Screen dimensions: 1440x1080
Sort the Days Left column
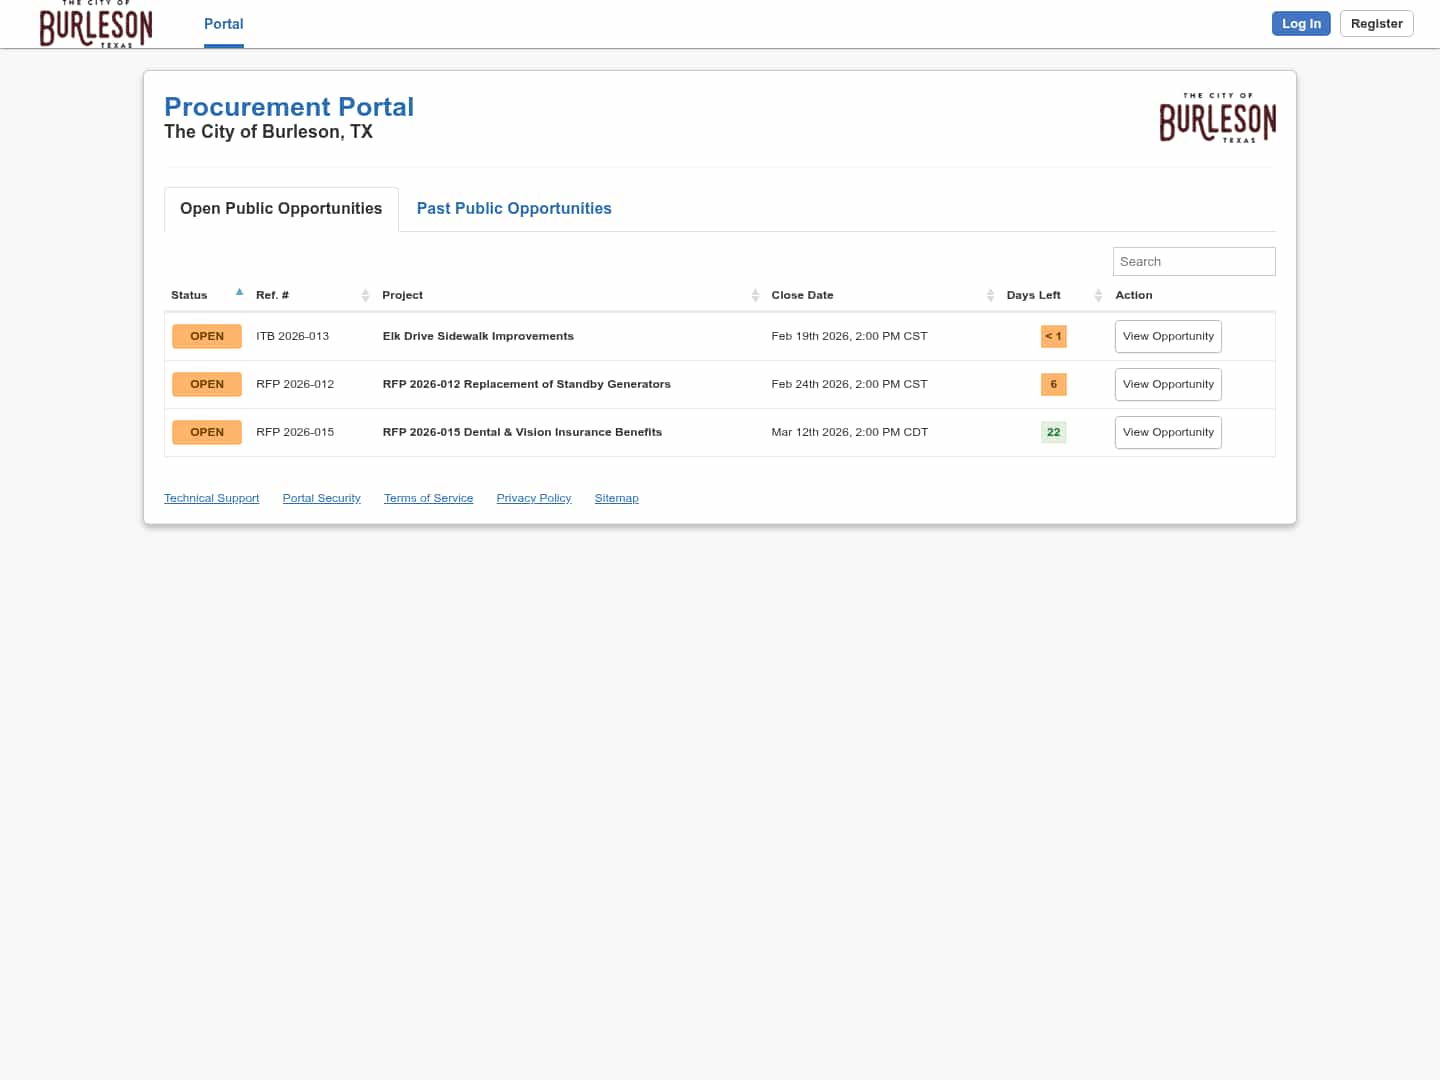[1097, 295]
